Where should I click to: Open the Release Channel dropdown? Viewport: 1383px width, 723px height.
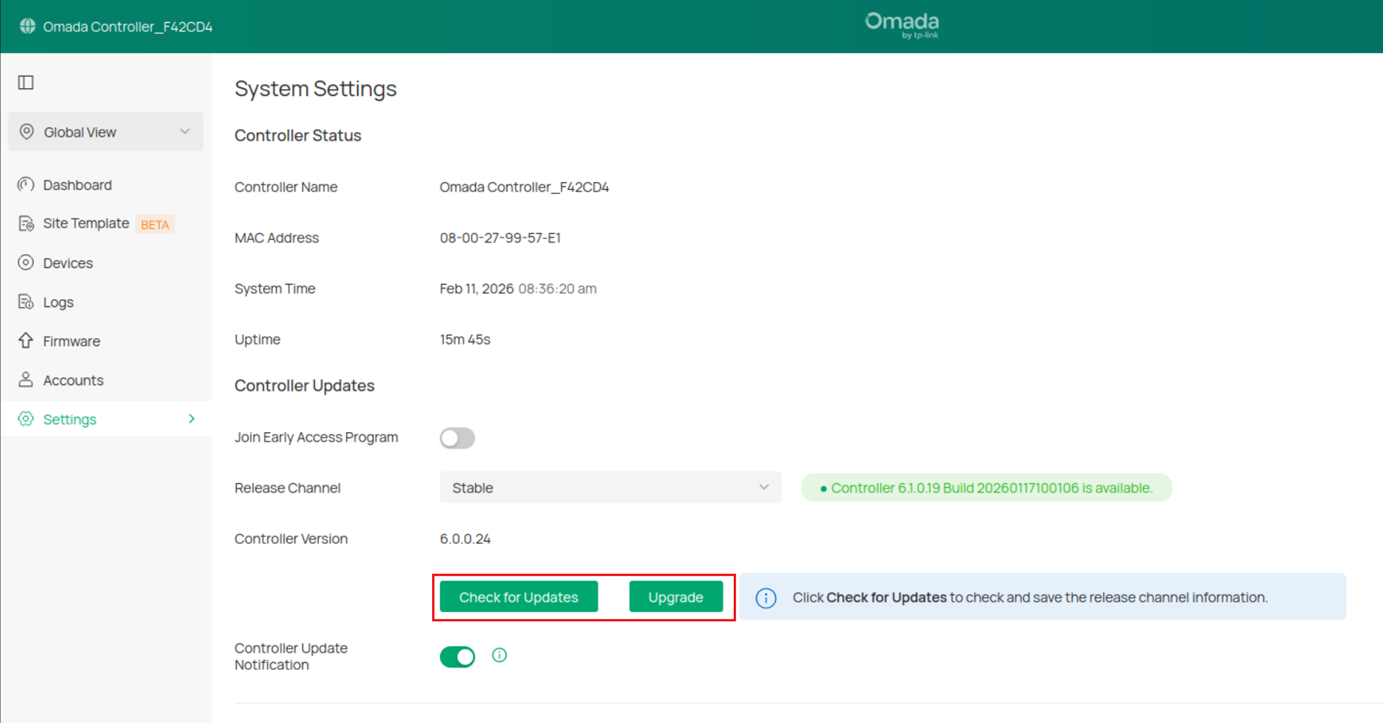(x=610, y=488)
